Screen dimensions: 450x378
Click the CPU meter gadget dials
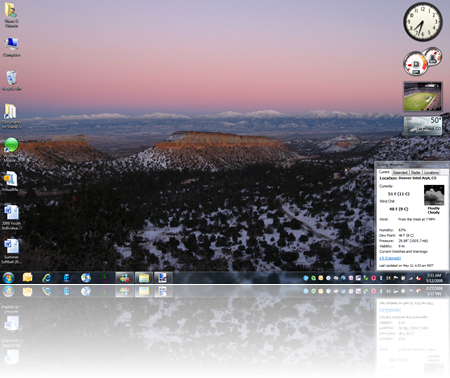pos(422,62)
